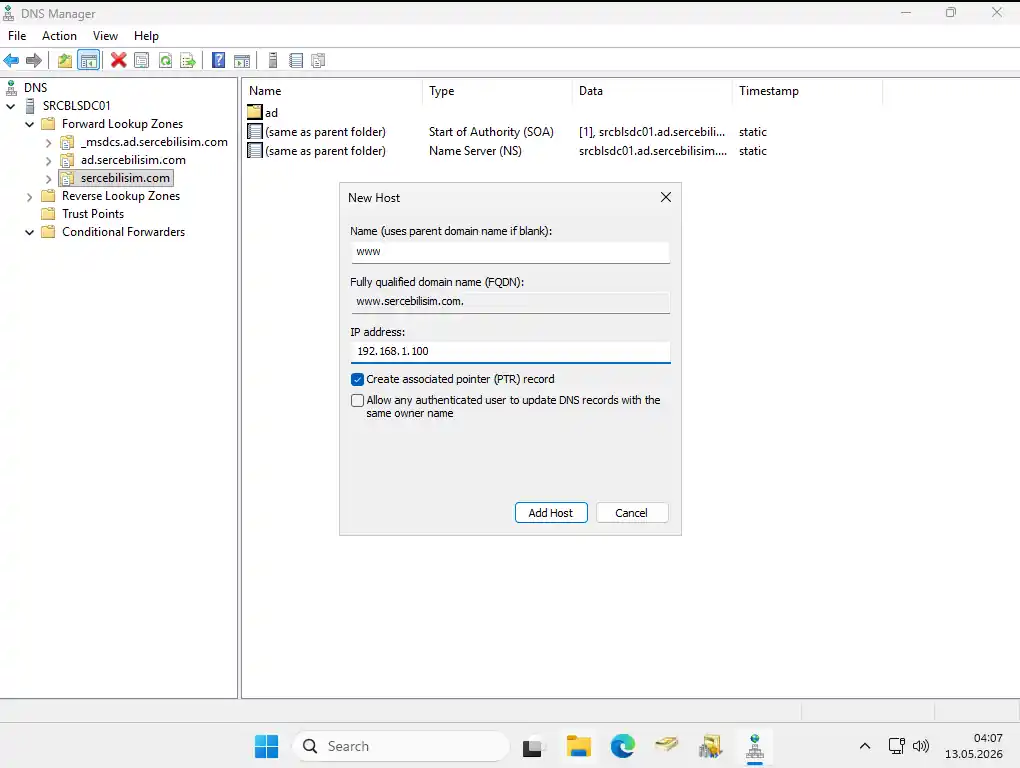Click the Data column header
The width and height of the screenshot is (1020, 768).
pos(652,91)
